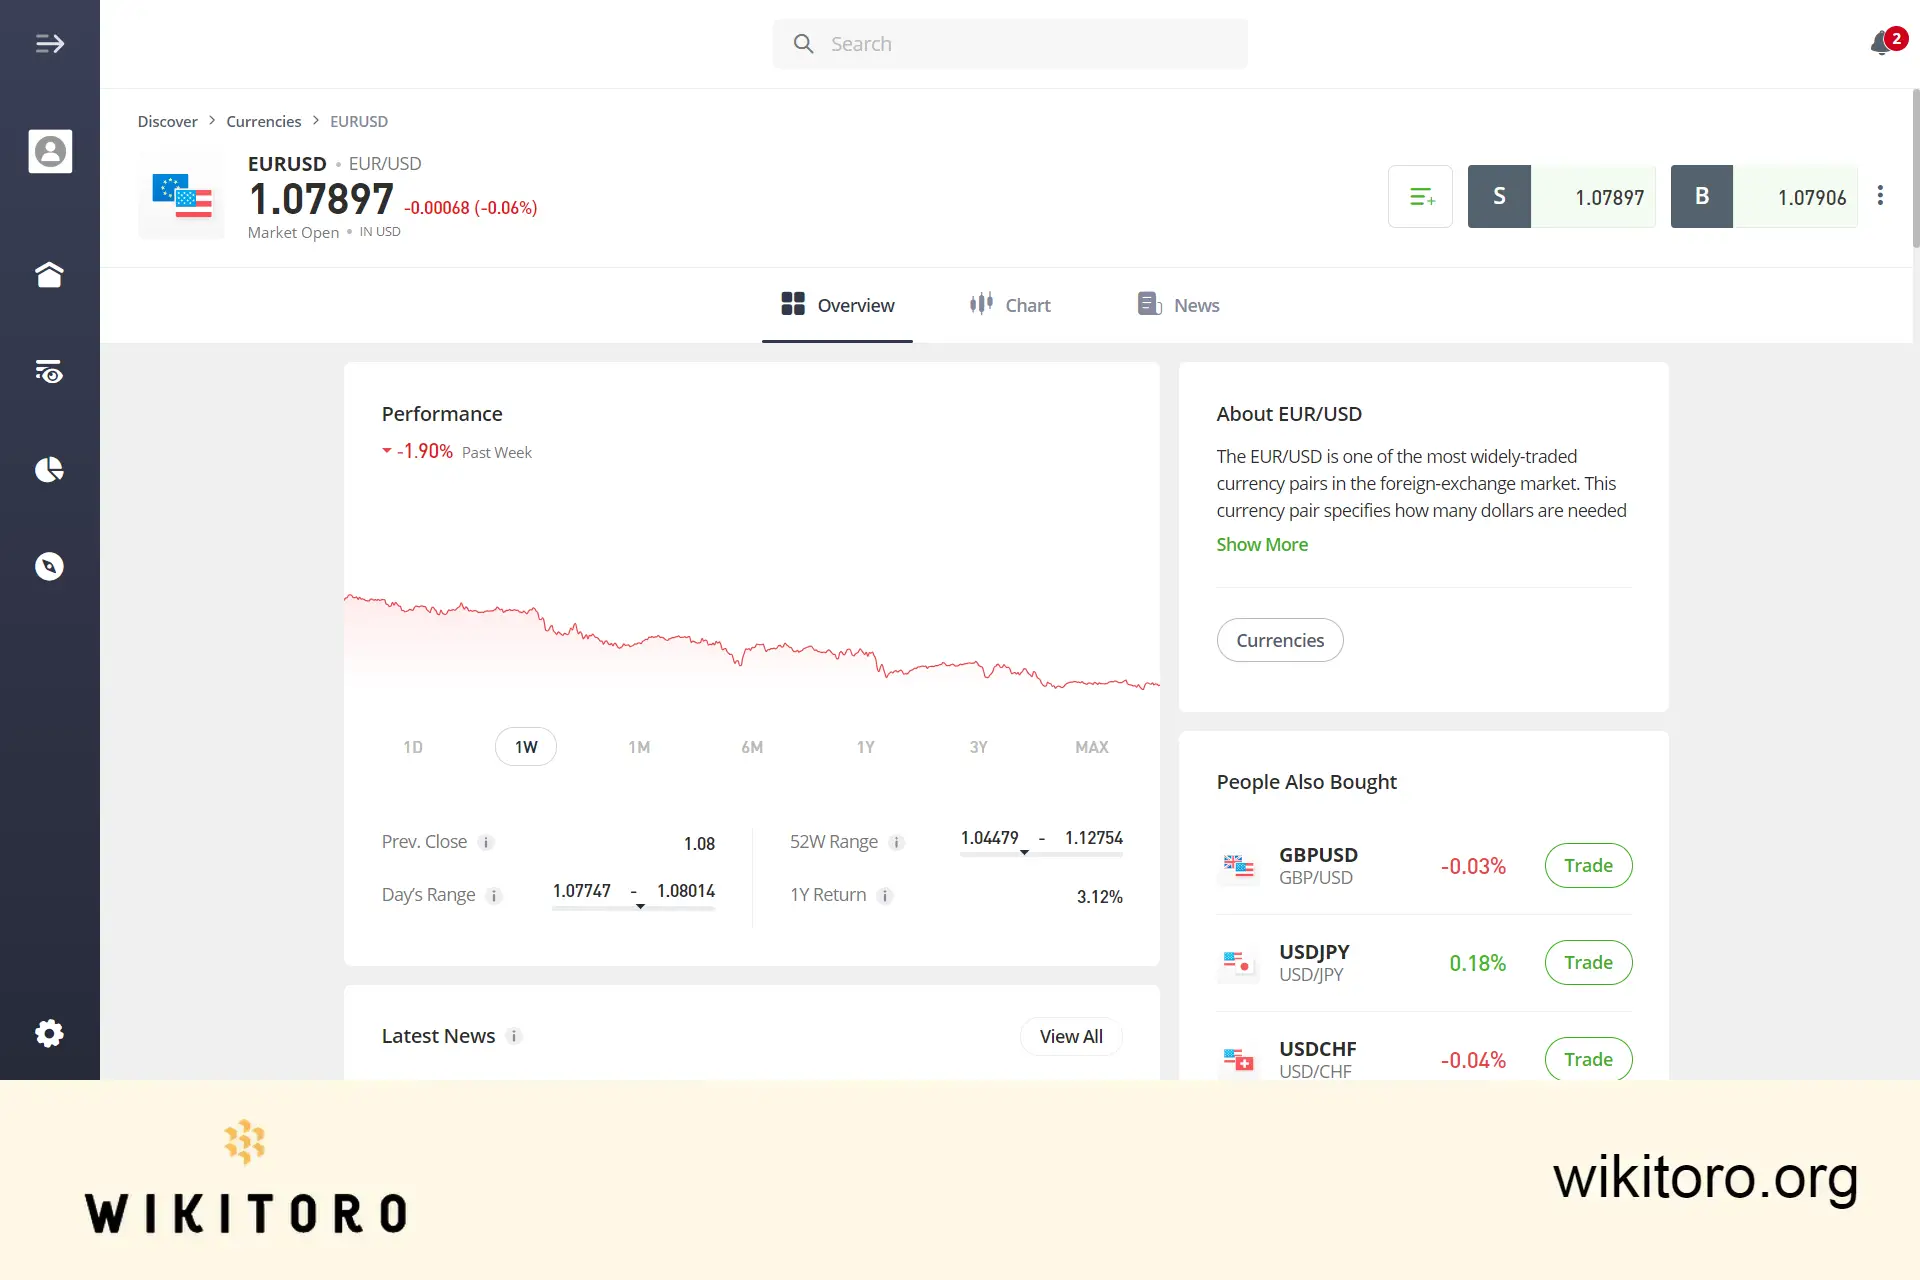The width and height of the screenshot is (1920, 1280).
Task: Open the watchlist panel icon
Action: point(50,371)
